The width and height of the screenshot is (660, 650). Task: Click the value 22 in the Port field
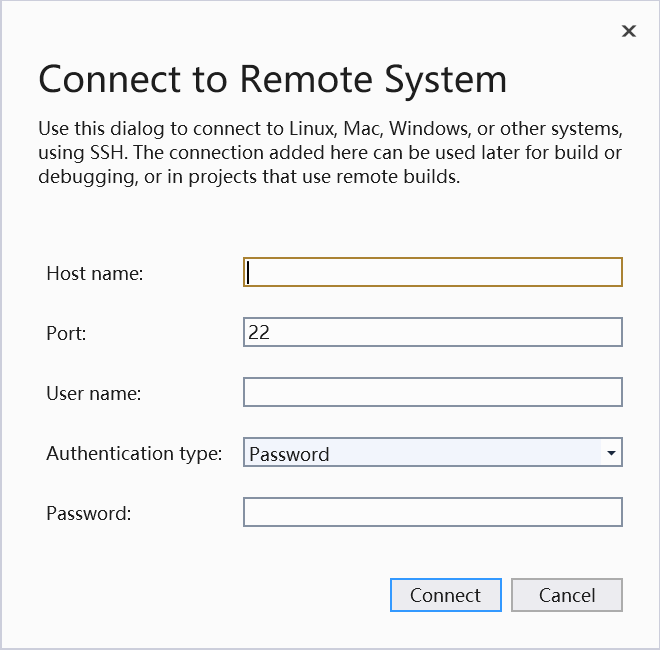258,332
